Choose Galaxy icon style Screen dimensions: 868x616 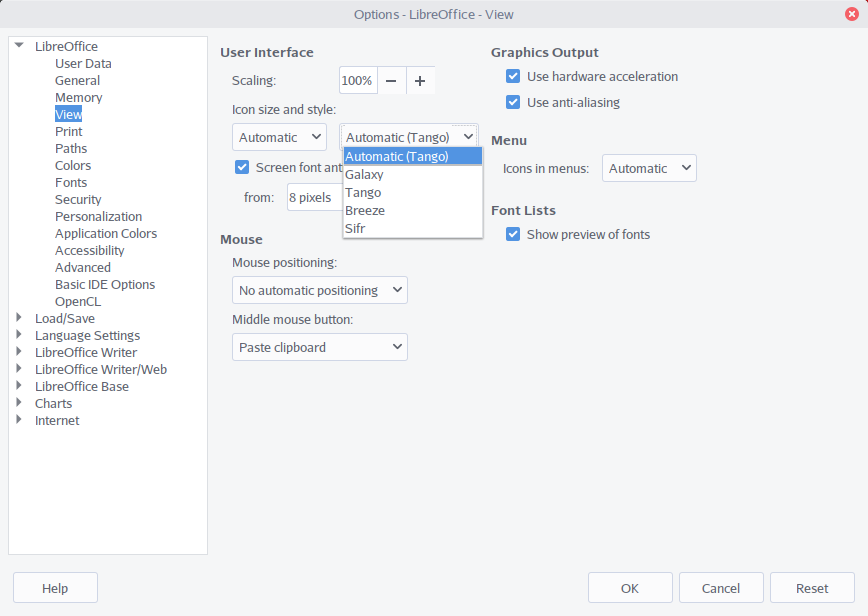point(412,174)
